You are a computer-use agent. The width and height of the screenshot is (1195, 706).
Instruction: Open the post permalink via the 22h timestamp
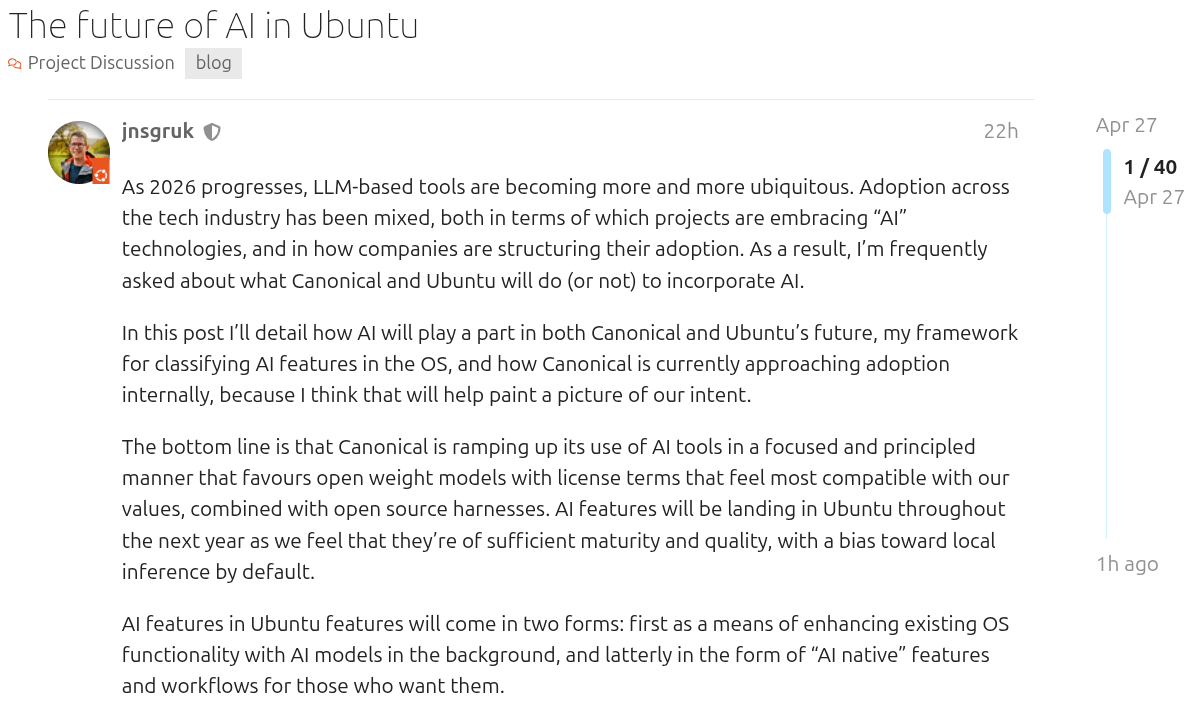click(x=1000, y=131)
